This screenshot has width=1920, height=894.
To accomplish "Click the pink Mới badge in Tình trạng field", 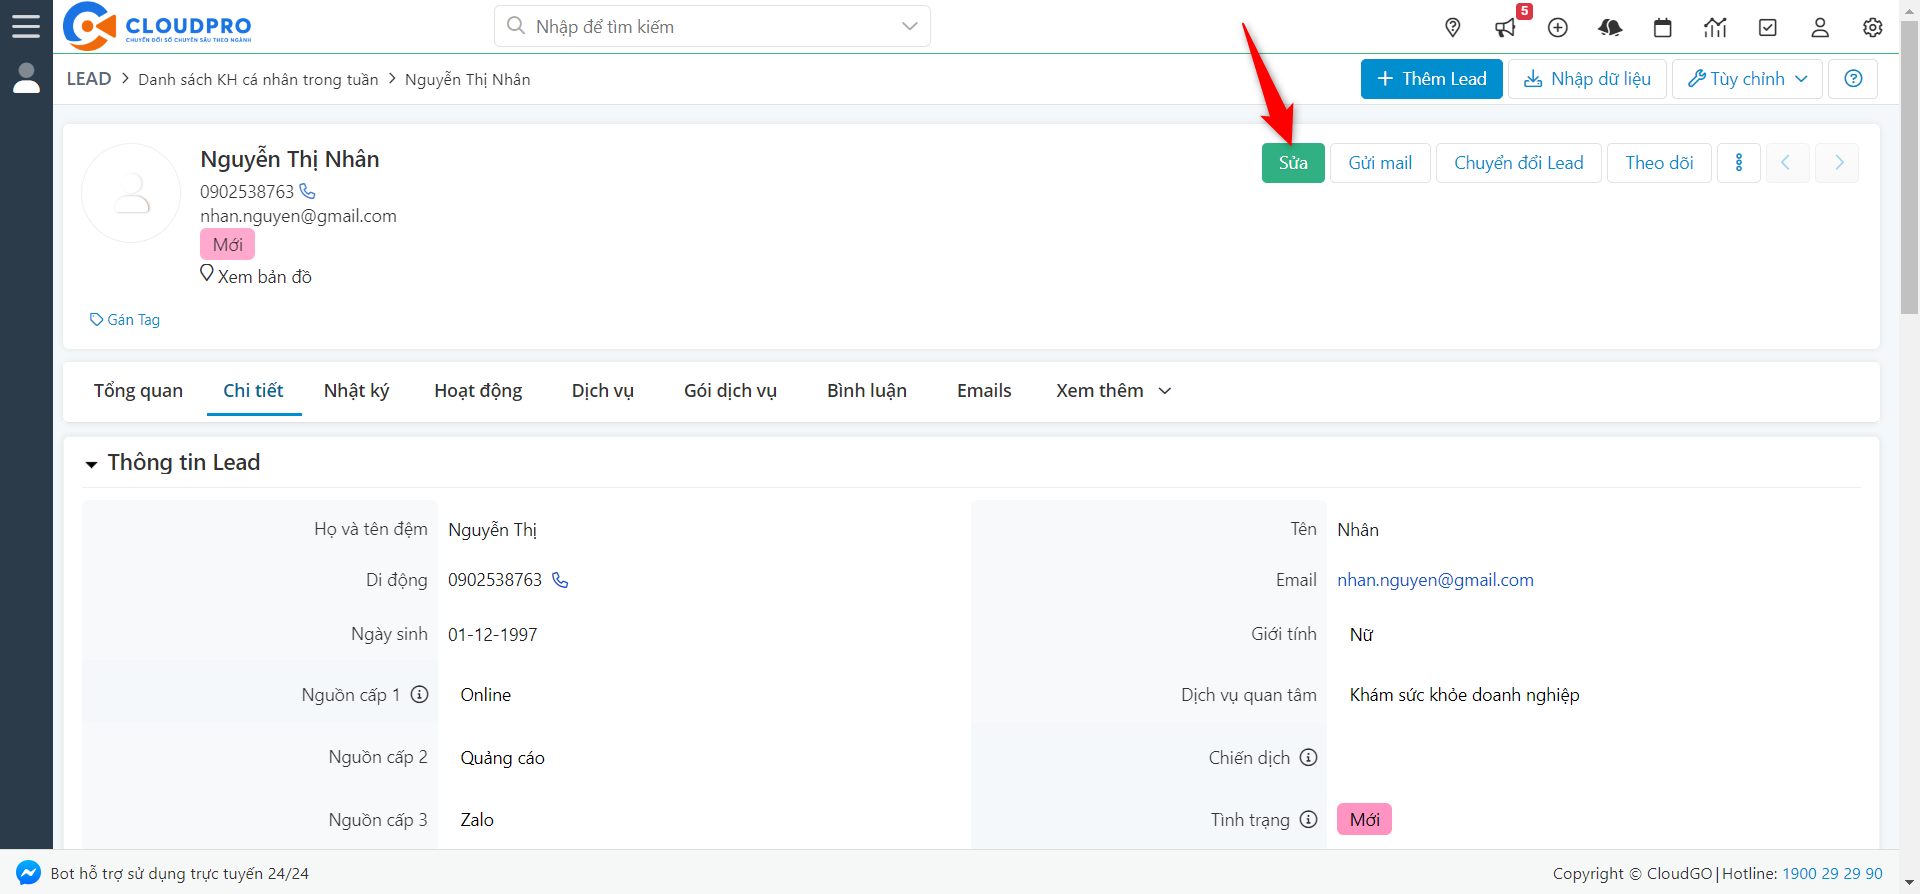I will pyautogui.click(x=1364, y=820).
